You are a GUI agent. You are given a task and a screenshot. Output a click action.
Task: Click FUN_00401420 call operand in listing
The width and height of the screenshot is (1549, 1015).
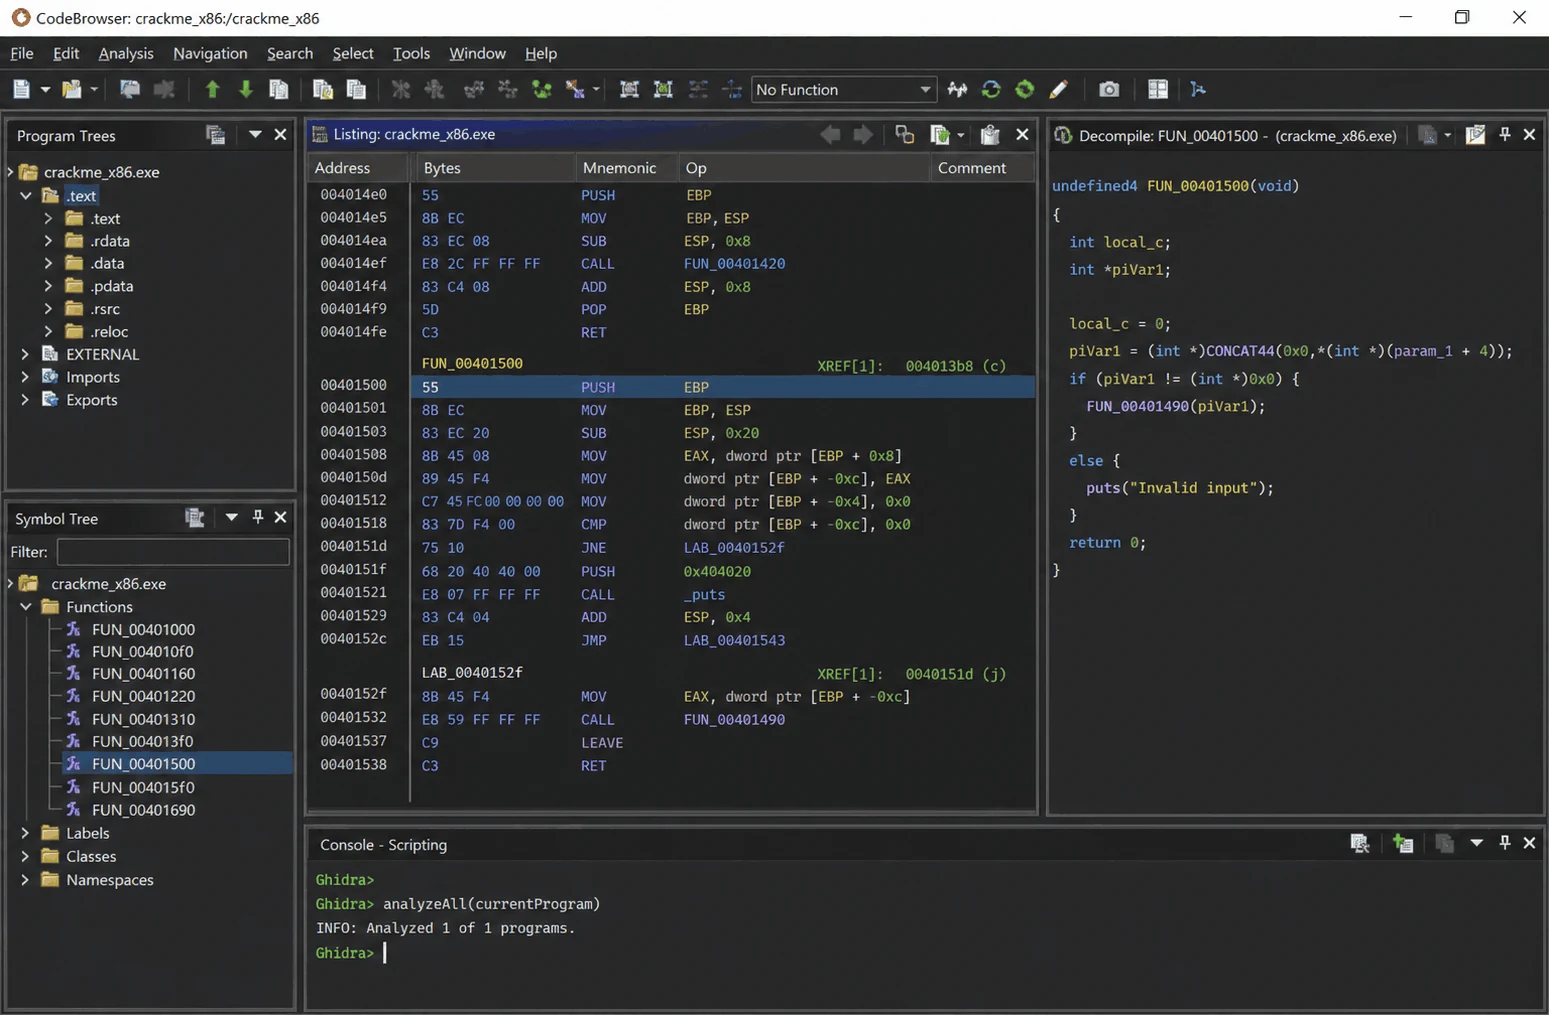734,264
